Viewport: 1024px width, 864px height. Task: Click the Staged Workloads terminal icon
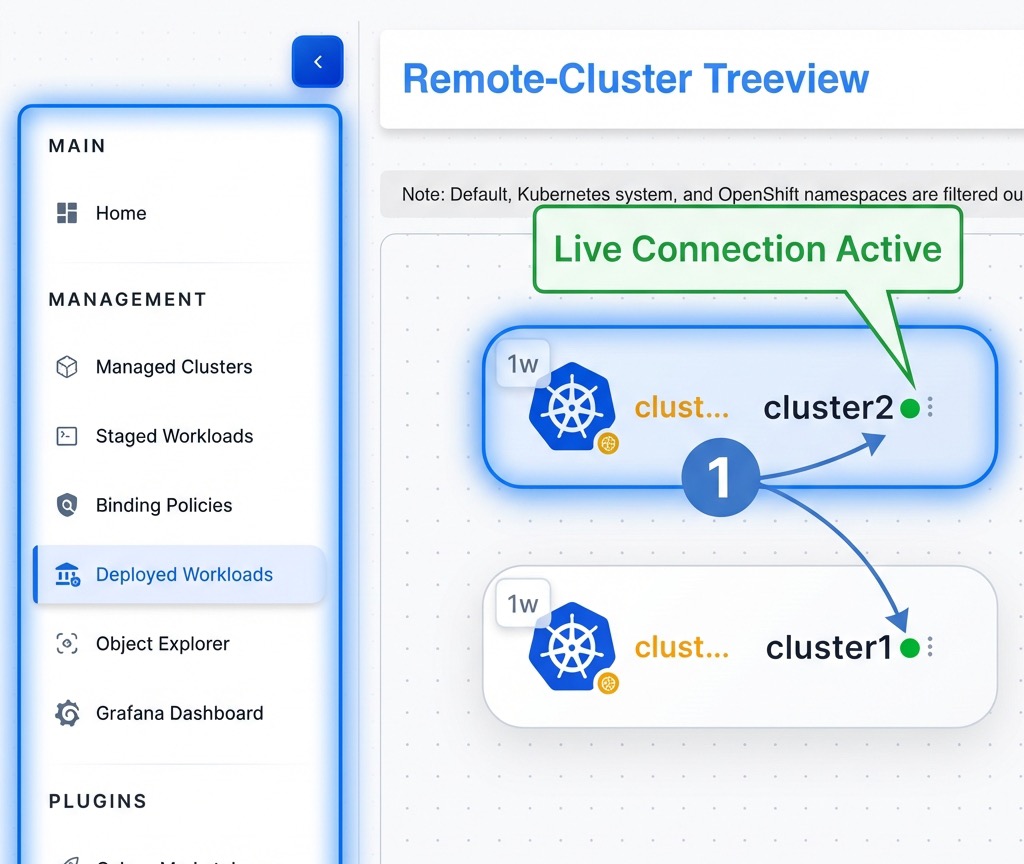67,436
